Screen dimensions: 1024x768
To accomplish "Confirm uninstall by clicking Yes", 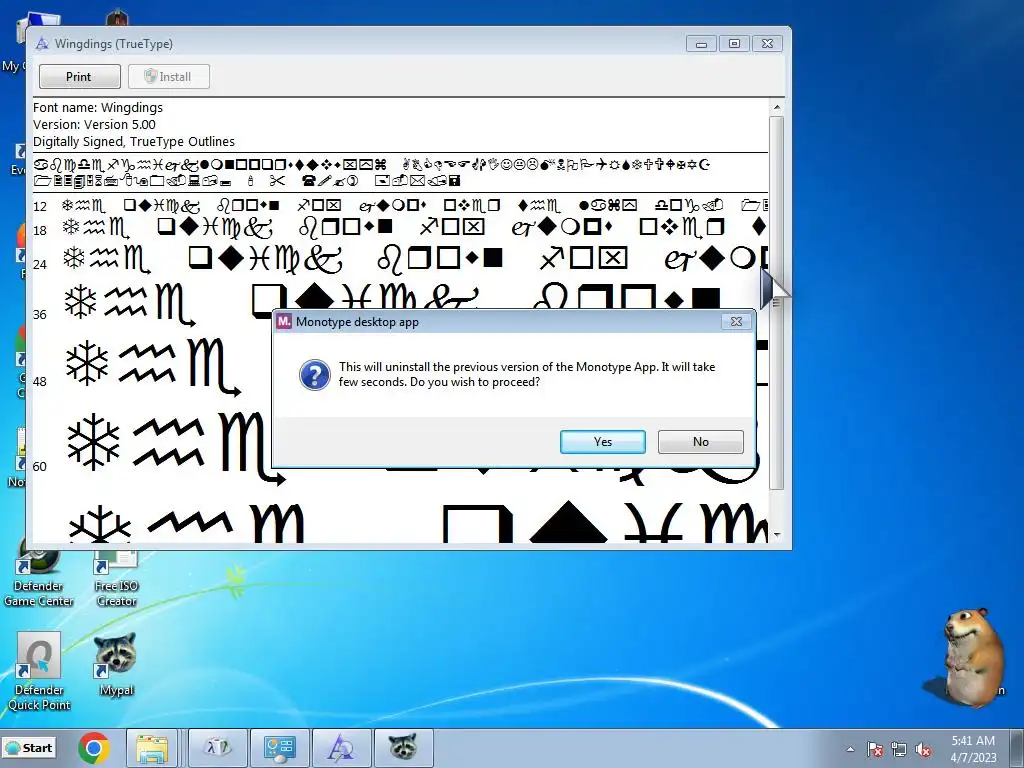I will point(602,441).
